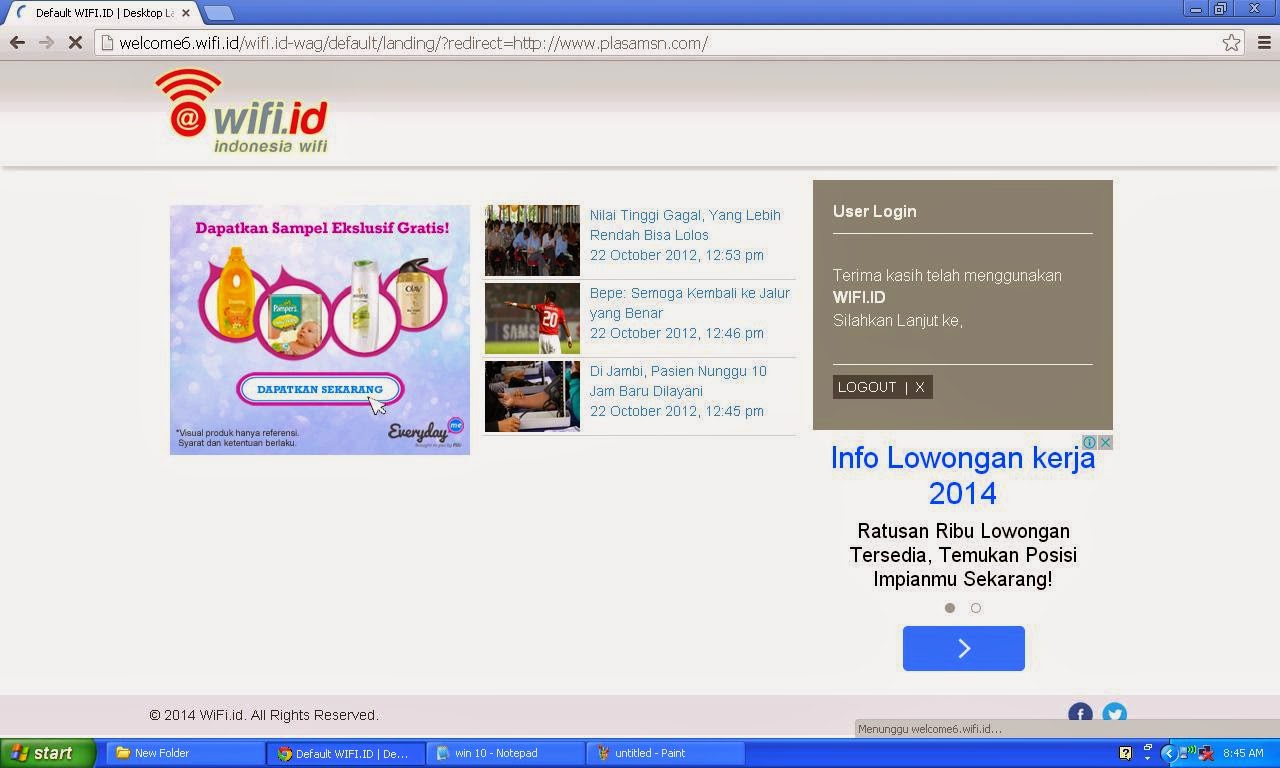Viewport: 1280px width, 768px height.
Task: Open a new browser tab
Action: click(x=218, y=13)
